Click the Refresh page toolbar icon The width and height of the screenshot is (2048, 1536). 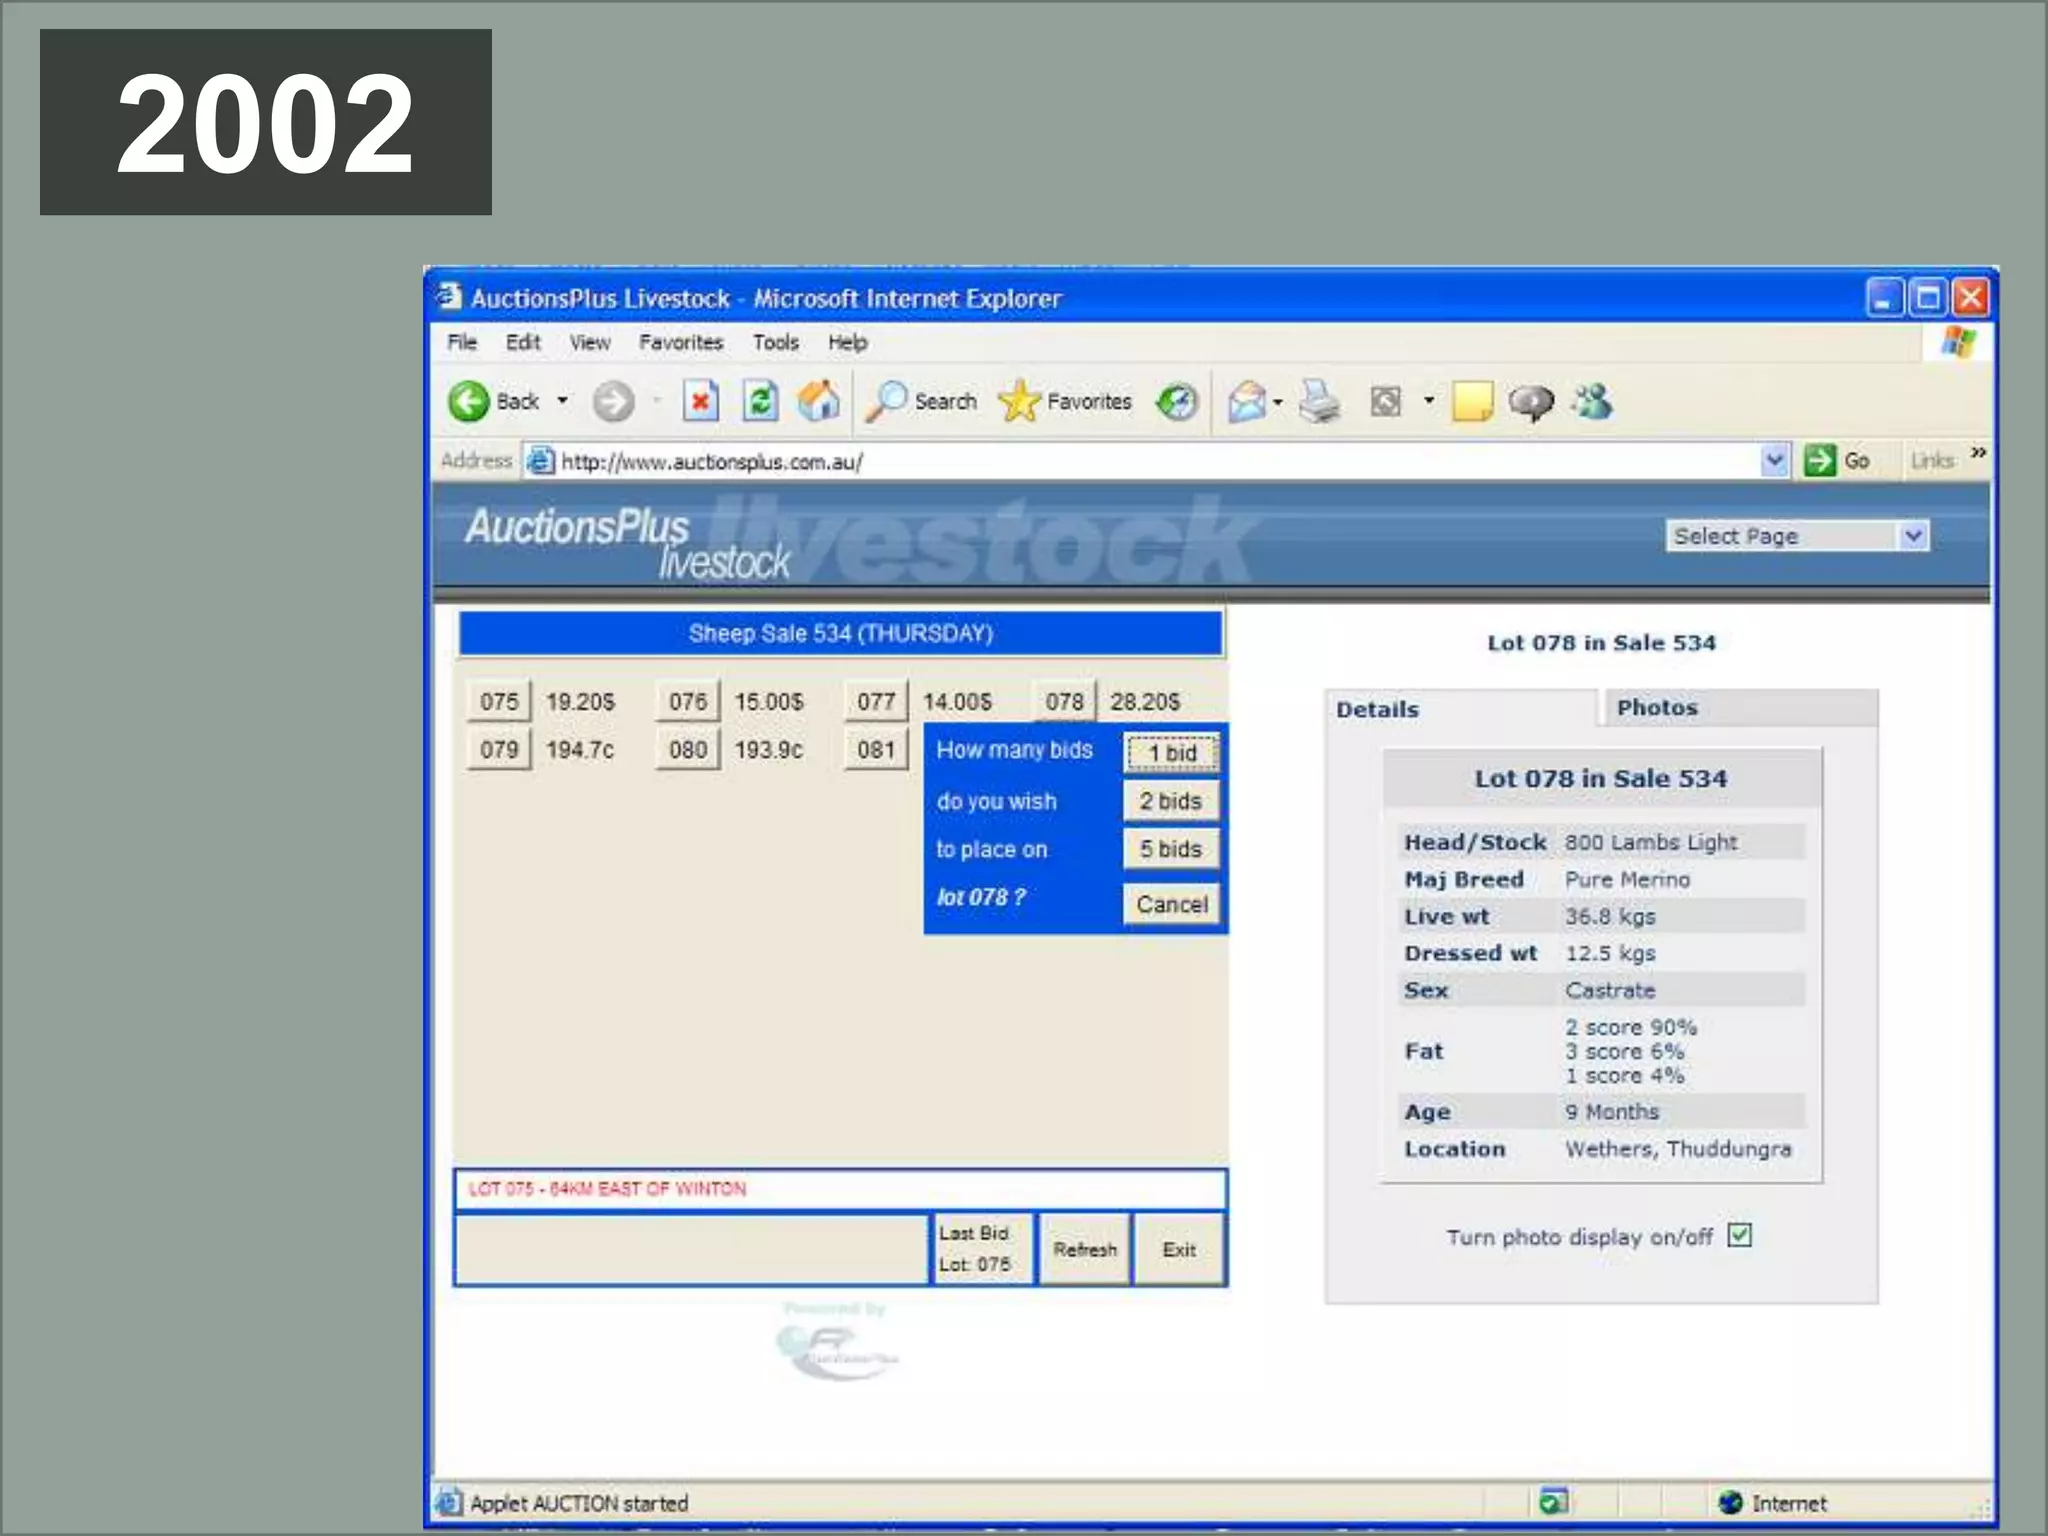click(760, 402)
